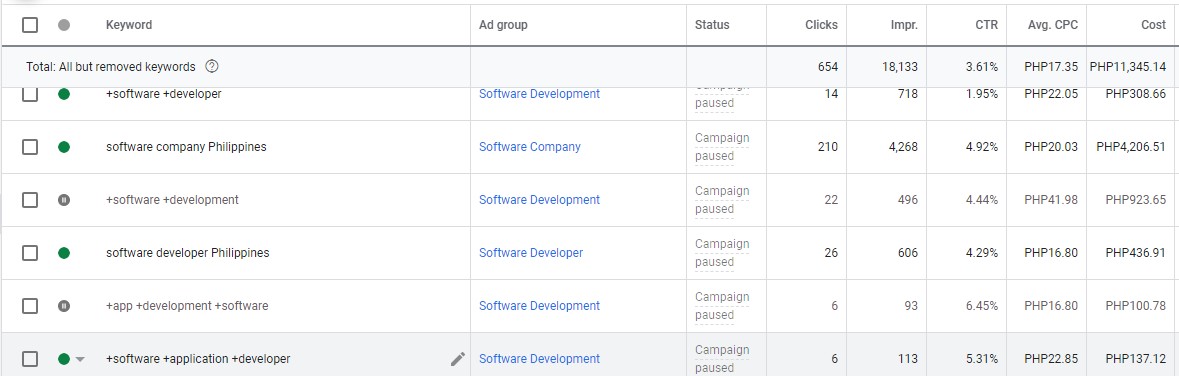Click the clicks value 210

pos(828,147)
